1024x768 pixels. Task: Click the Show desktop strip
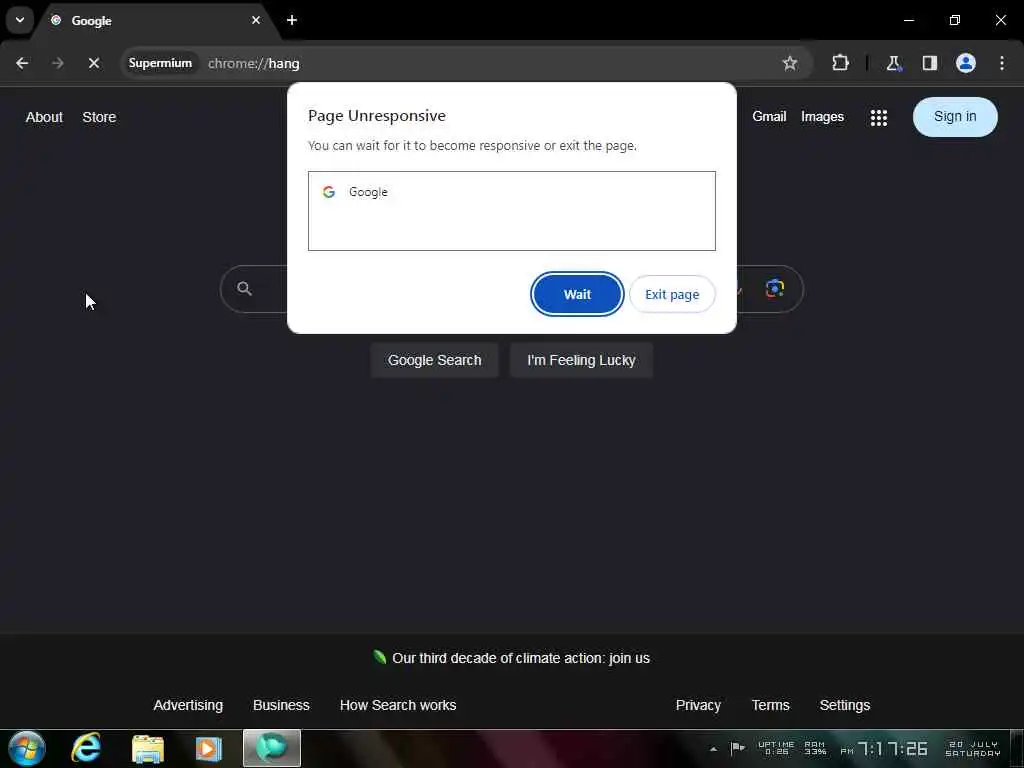pyautogui.click(x=1017, y=749)
